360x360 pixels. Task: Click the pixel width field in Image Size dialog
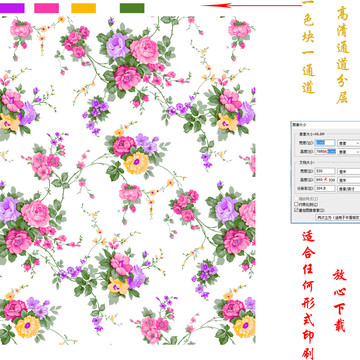(325, 143)
